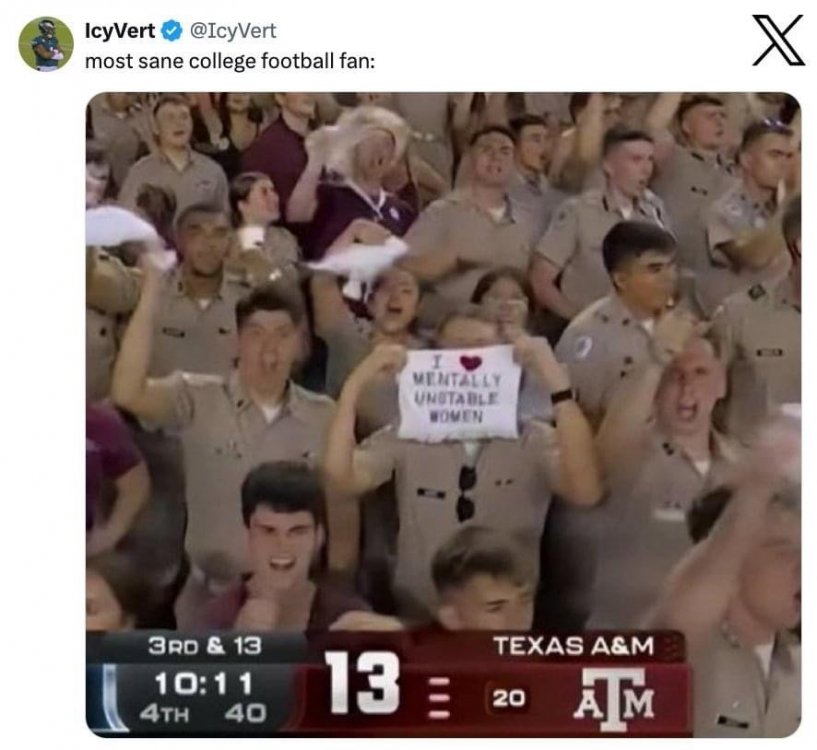Click the red heart on the sign
Image resolution: width=817 pixels, height=750 pixels.
[x=470, y=363]
